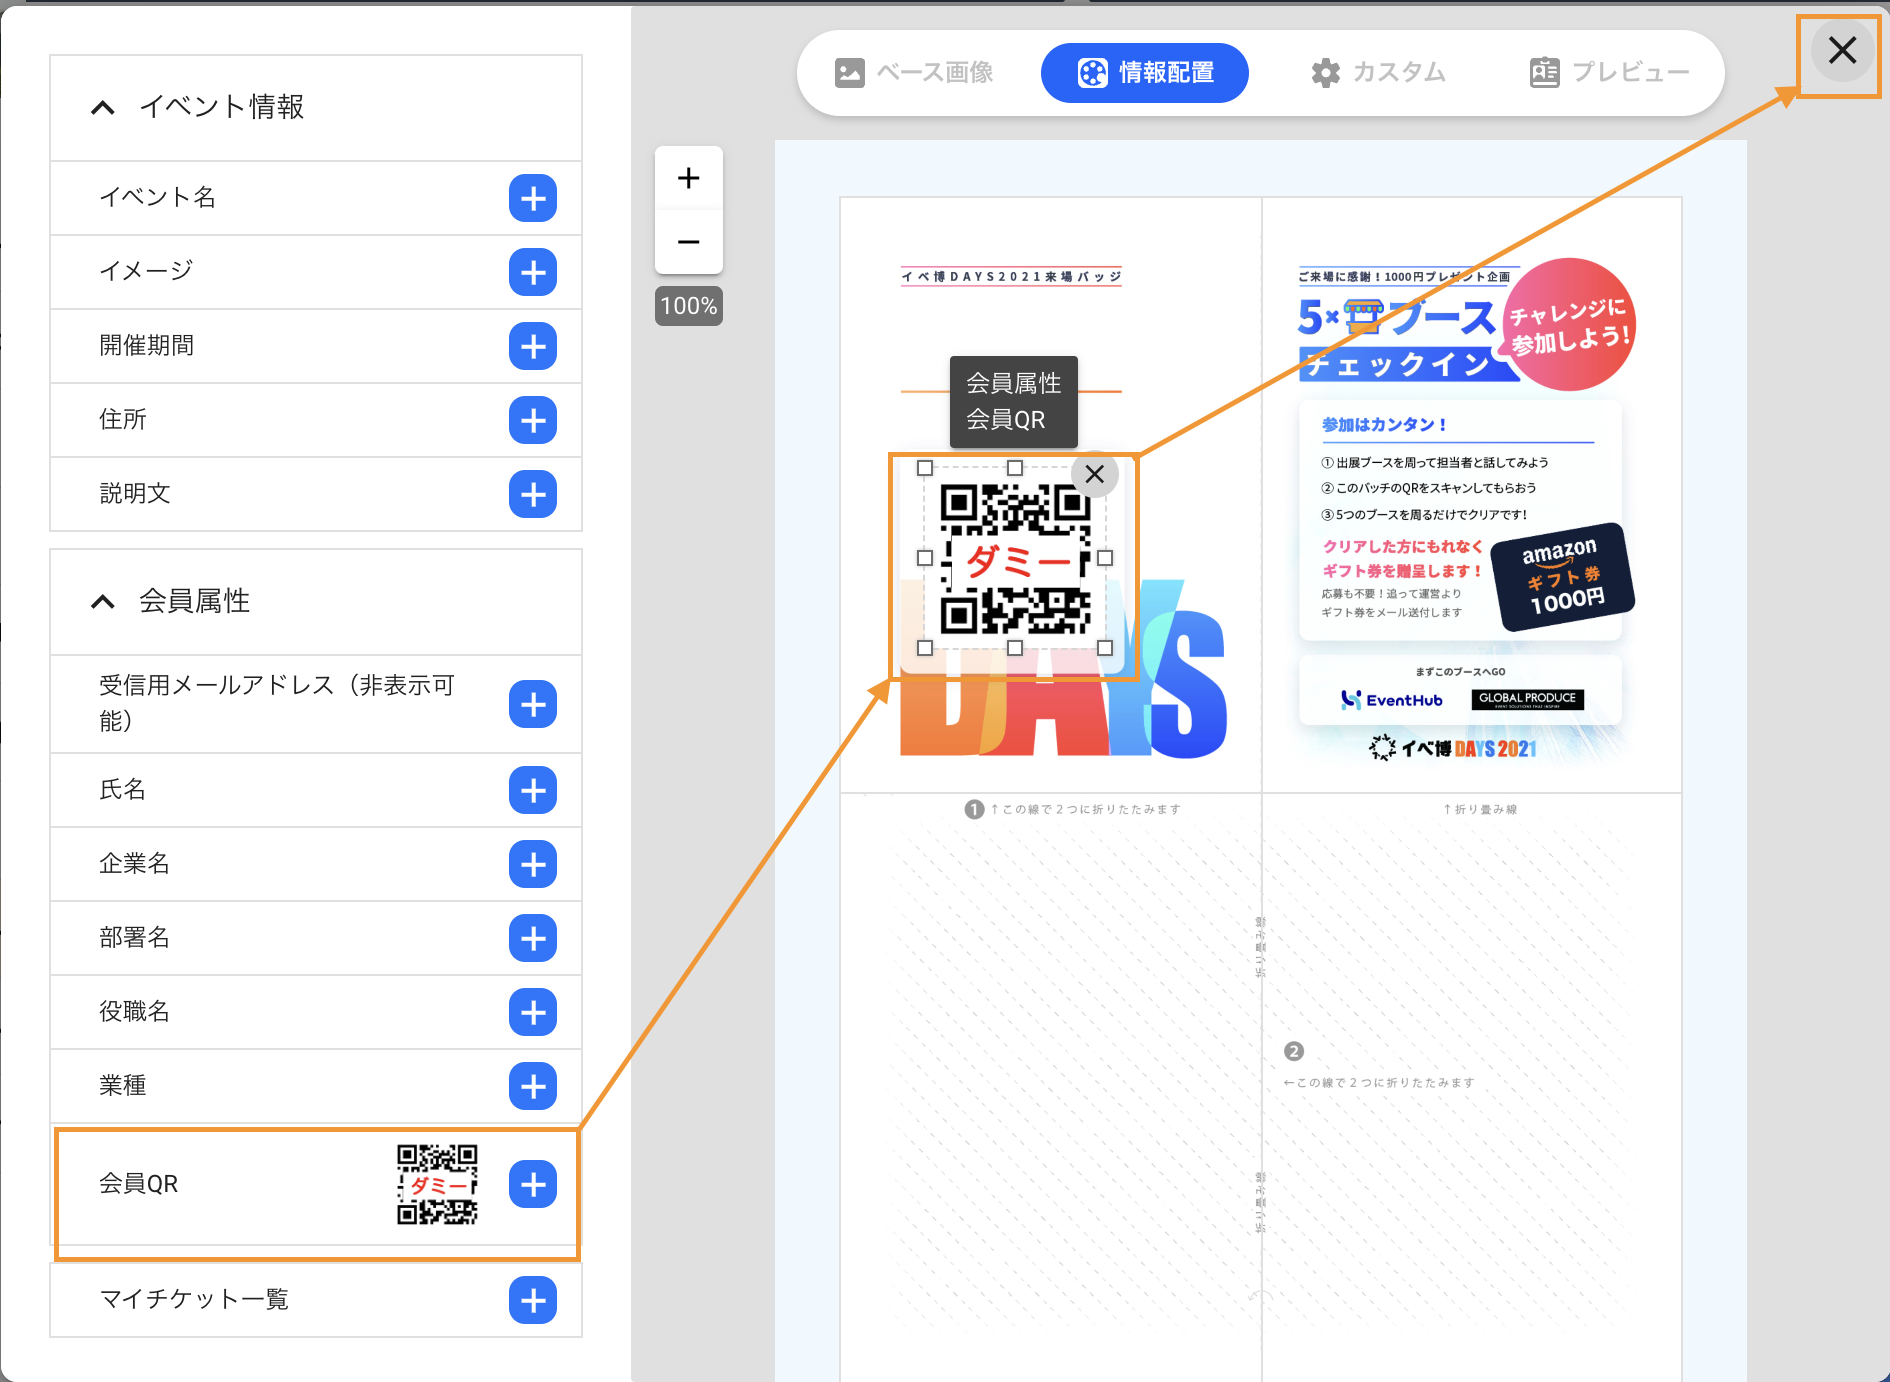The height and width of the screenshot is (1382, 1890).
Task: Open the カスタム tab
Action: click(x=1379, y=72)
